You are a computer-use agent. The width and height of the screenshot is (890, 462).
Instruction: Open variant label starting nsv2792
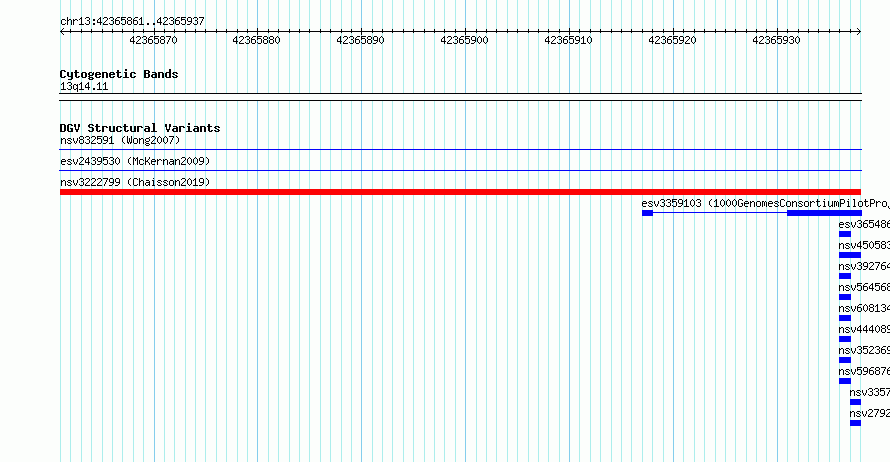pyautogui.click(x=870, y=413)
